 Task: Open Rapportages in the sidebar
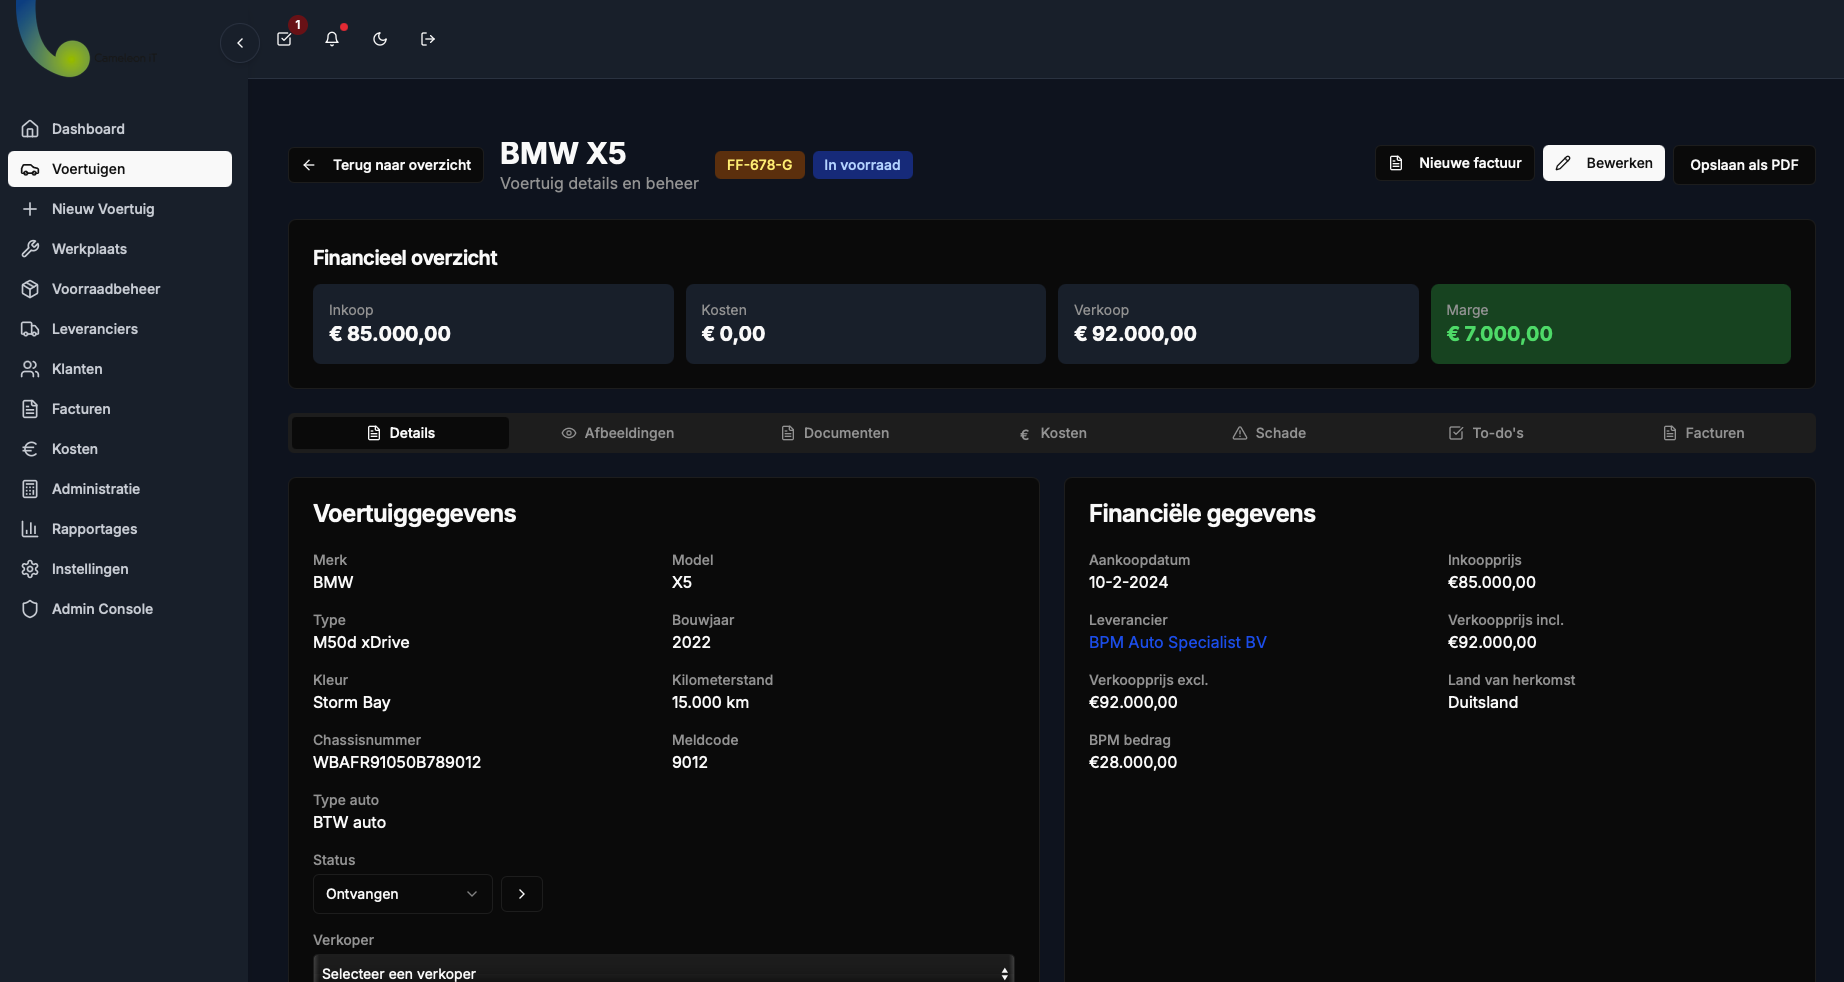pos(94,529)
